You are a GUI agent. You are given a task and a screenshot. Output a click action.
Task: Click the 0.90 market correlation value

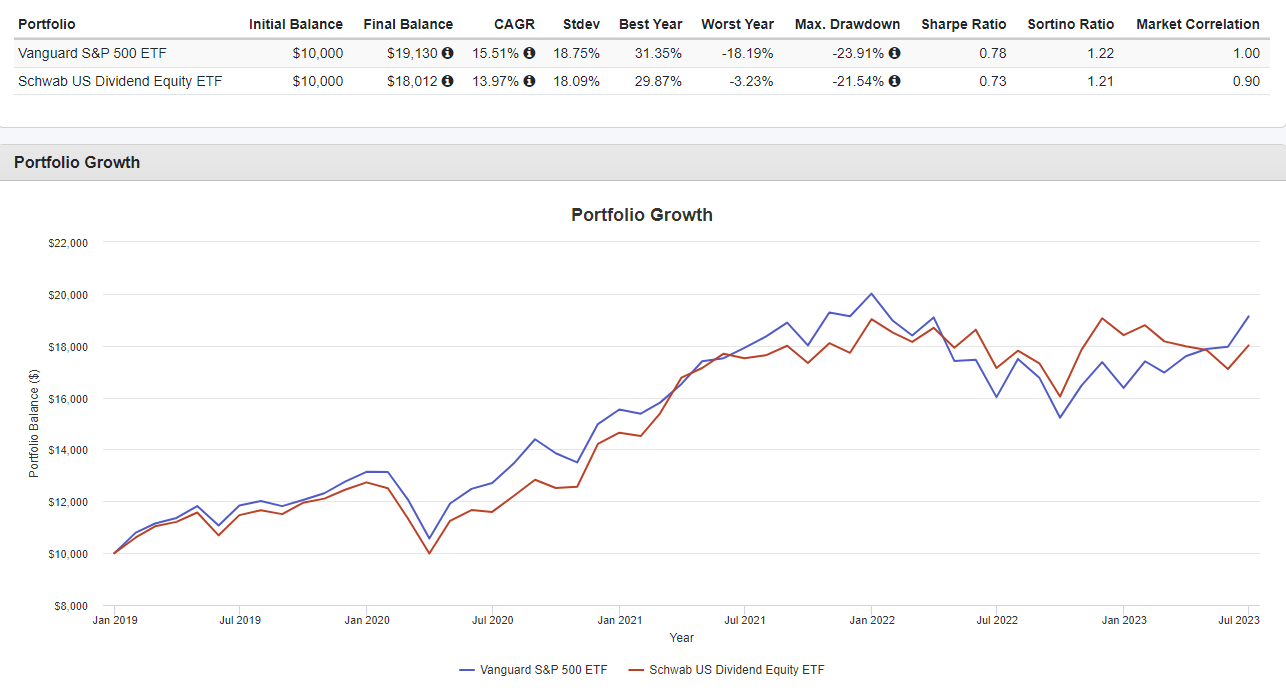(x=1246, y=81)
